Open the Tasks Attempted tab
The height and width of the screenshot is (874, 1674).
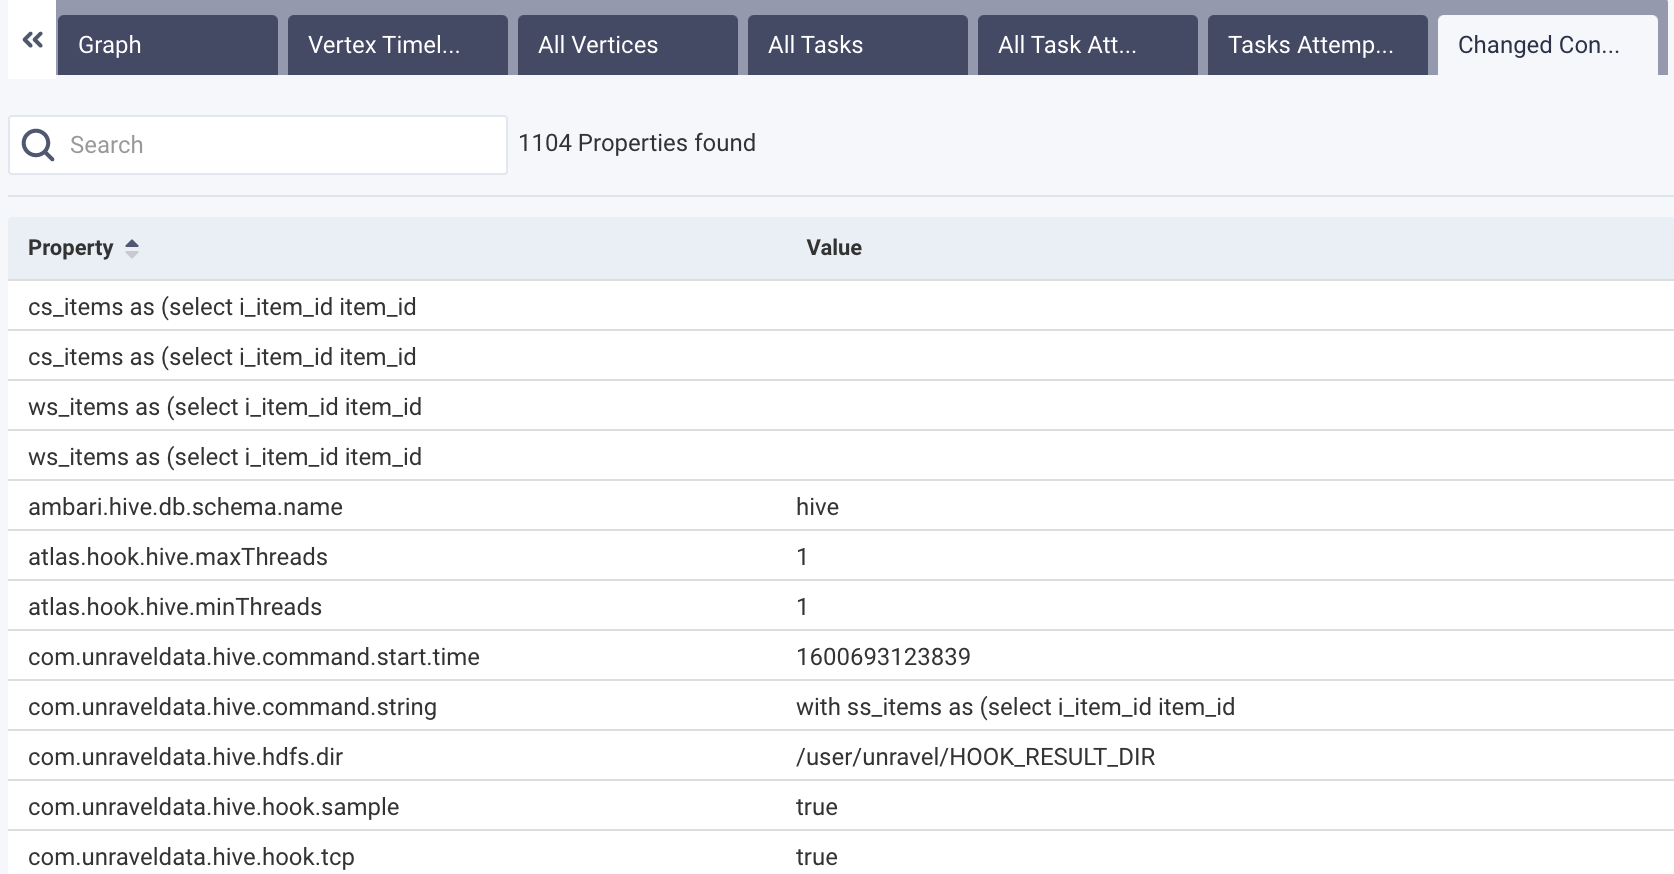click(1318, 45)
